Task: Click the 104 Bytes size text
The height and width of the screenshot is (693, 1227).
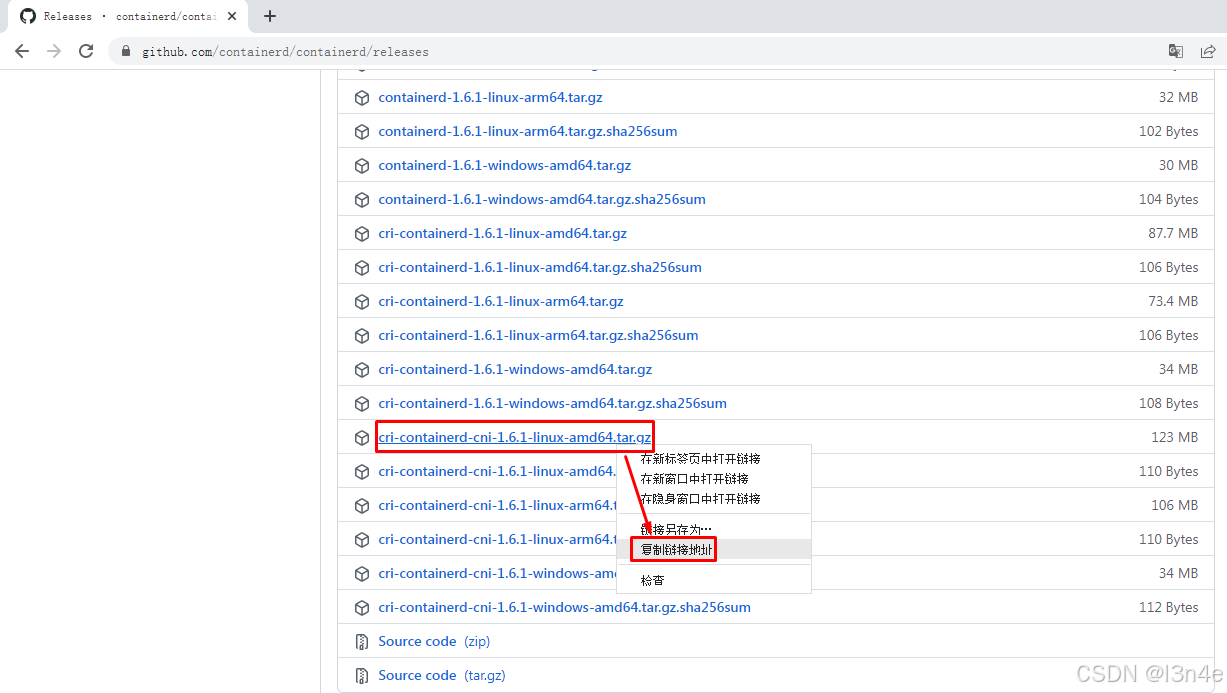Action: click(1168, 200)
